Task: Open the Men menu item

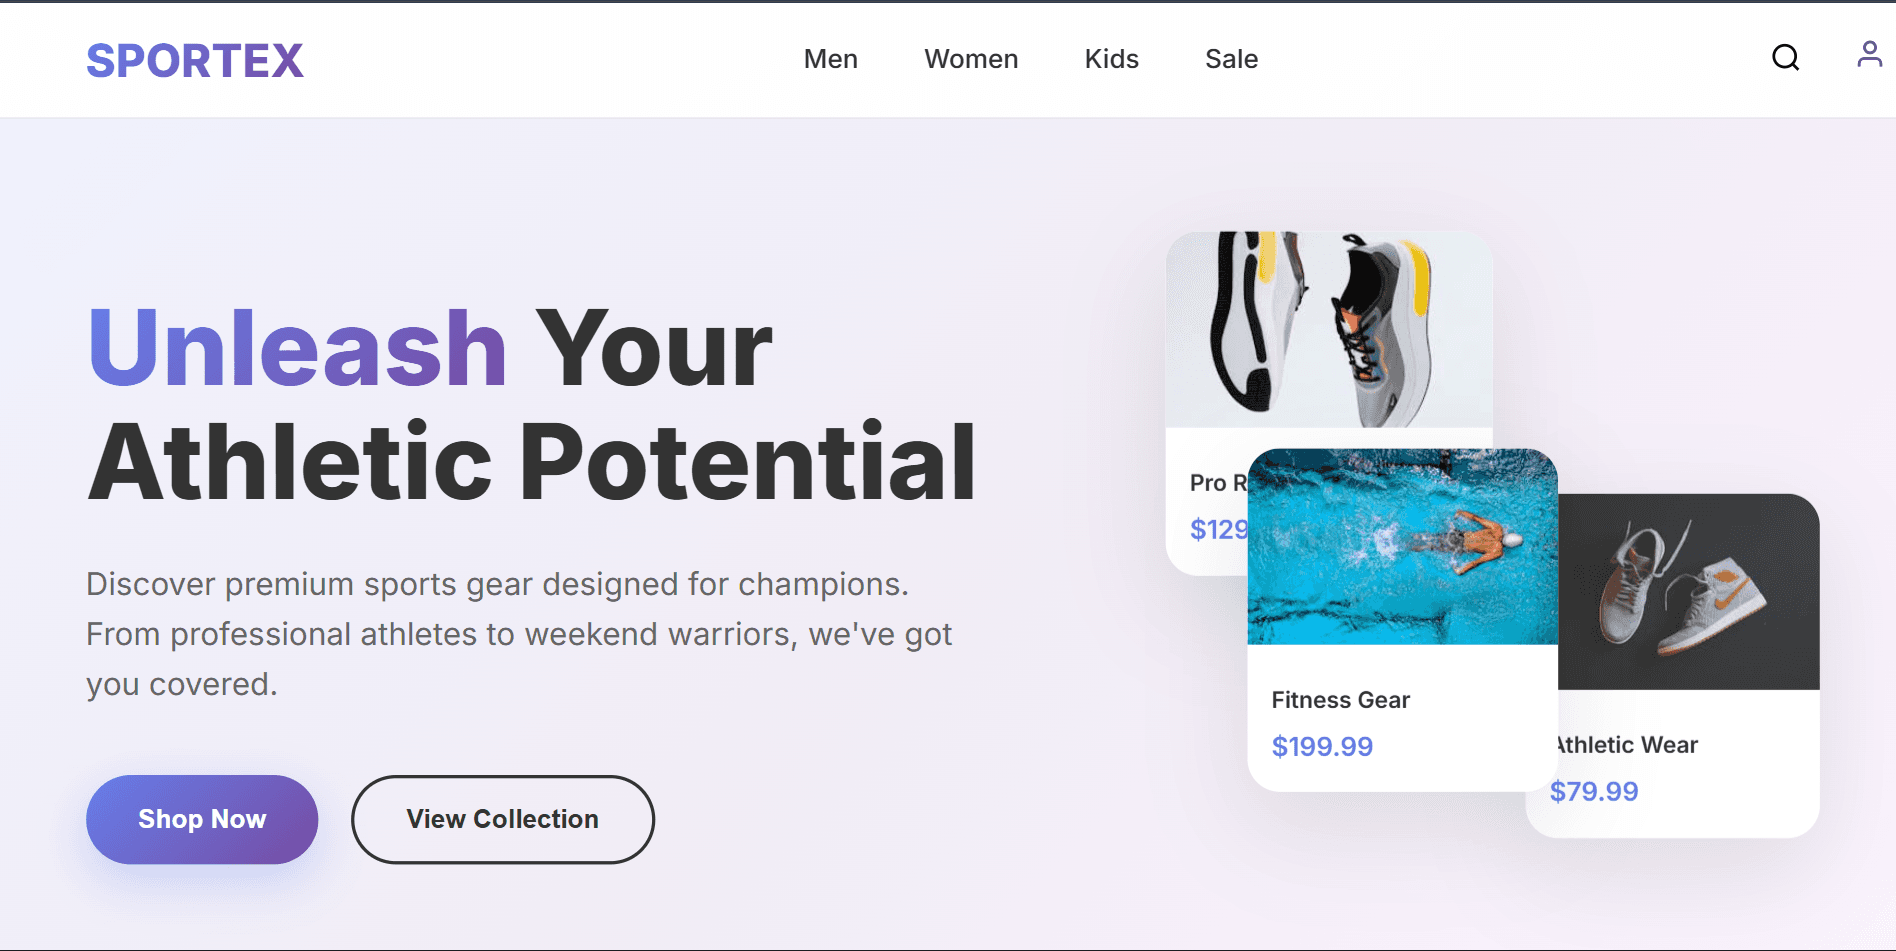Action: click(x=830, y=59)
